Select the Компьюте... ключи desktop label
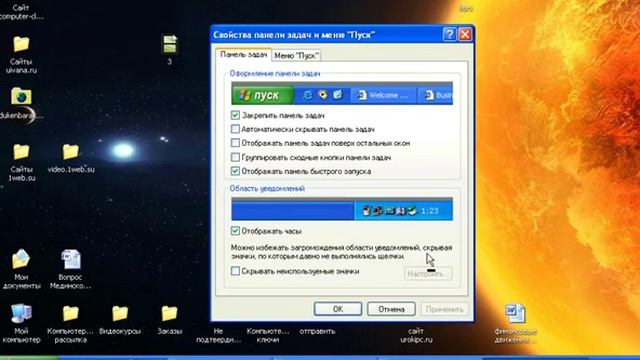The width and height of the screenshot is (640, 360). [x=268, y=335]
